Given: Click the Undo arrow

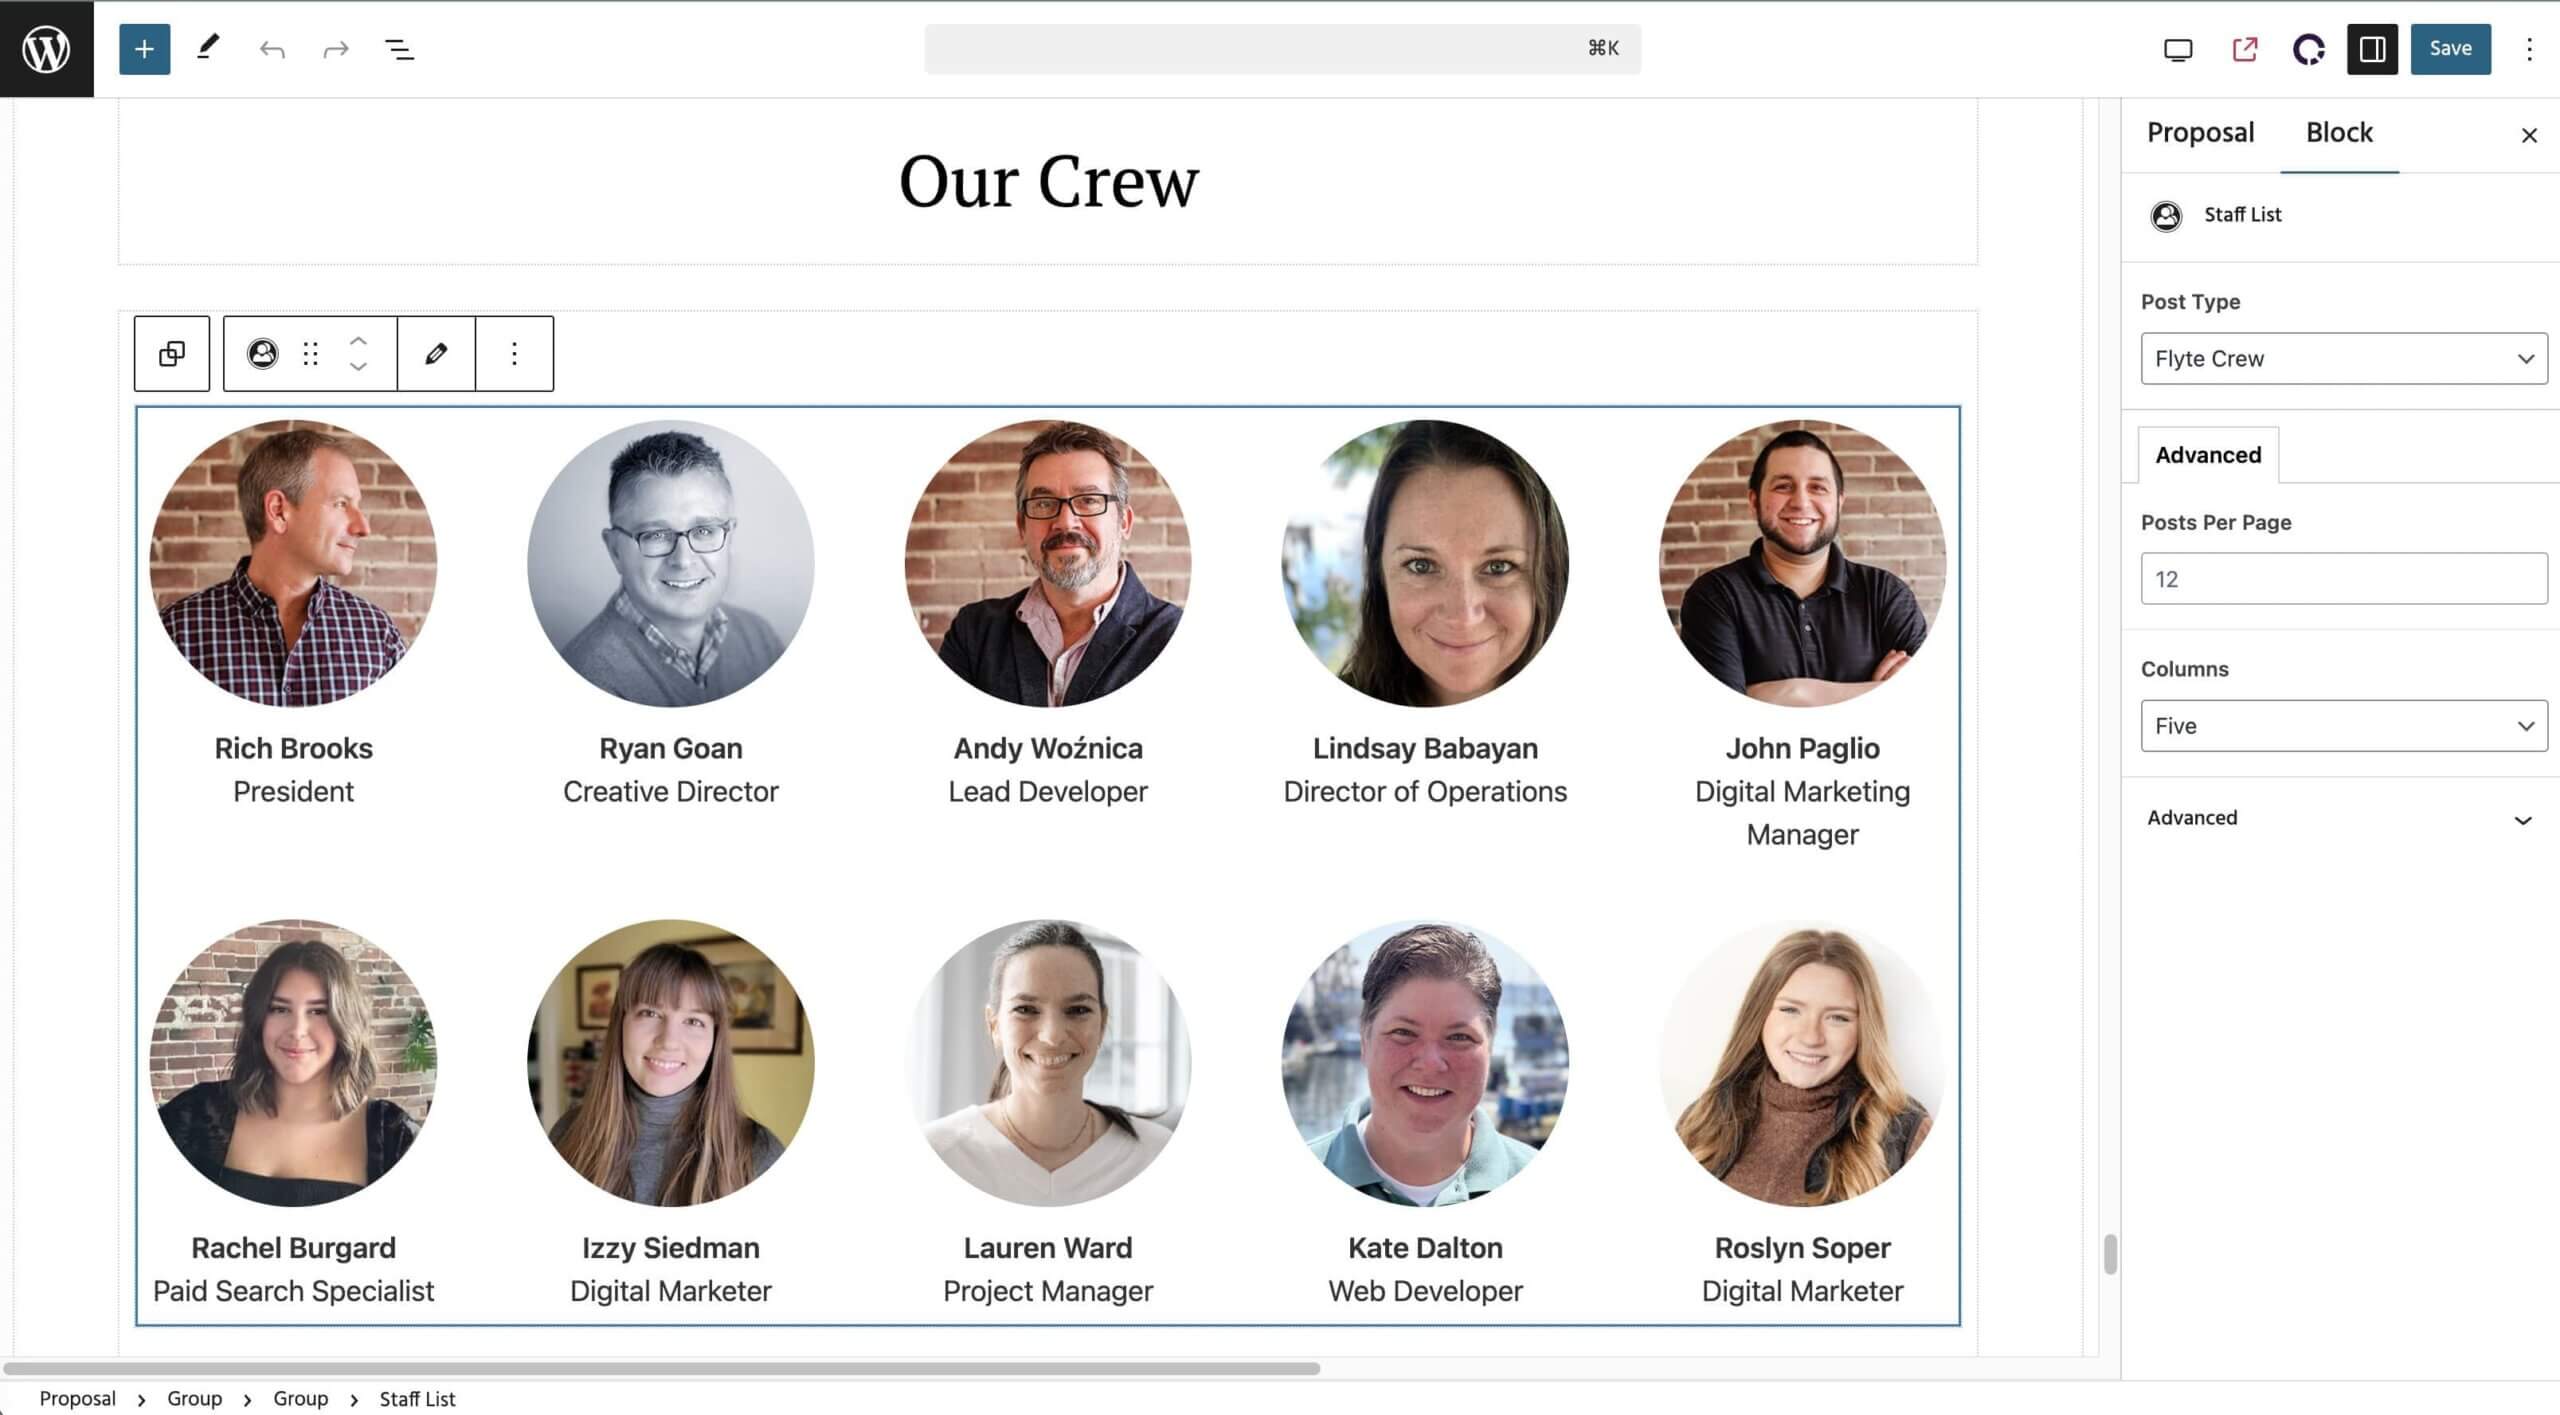Looking at the screenshot, I should click(x=272, y=49).
